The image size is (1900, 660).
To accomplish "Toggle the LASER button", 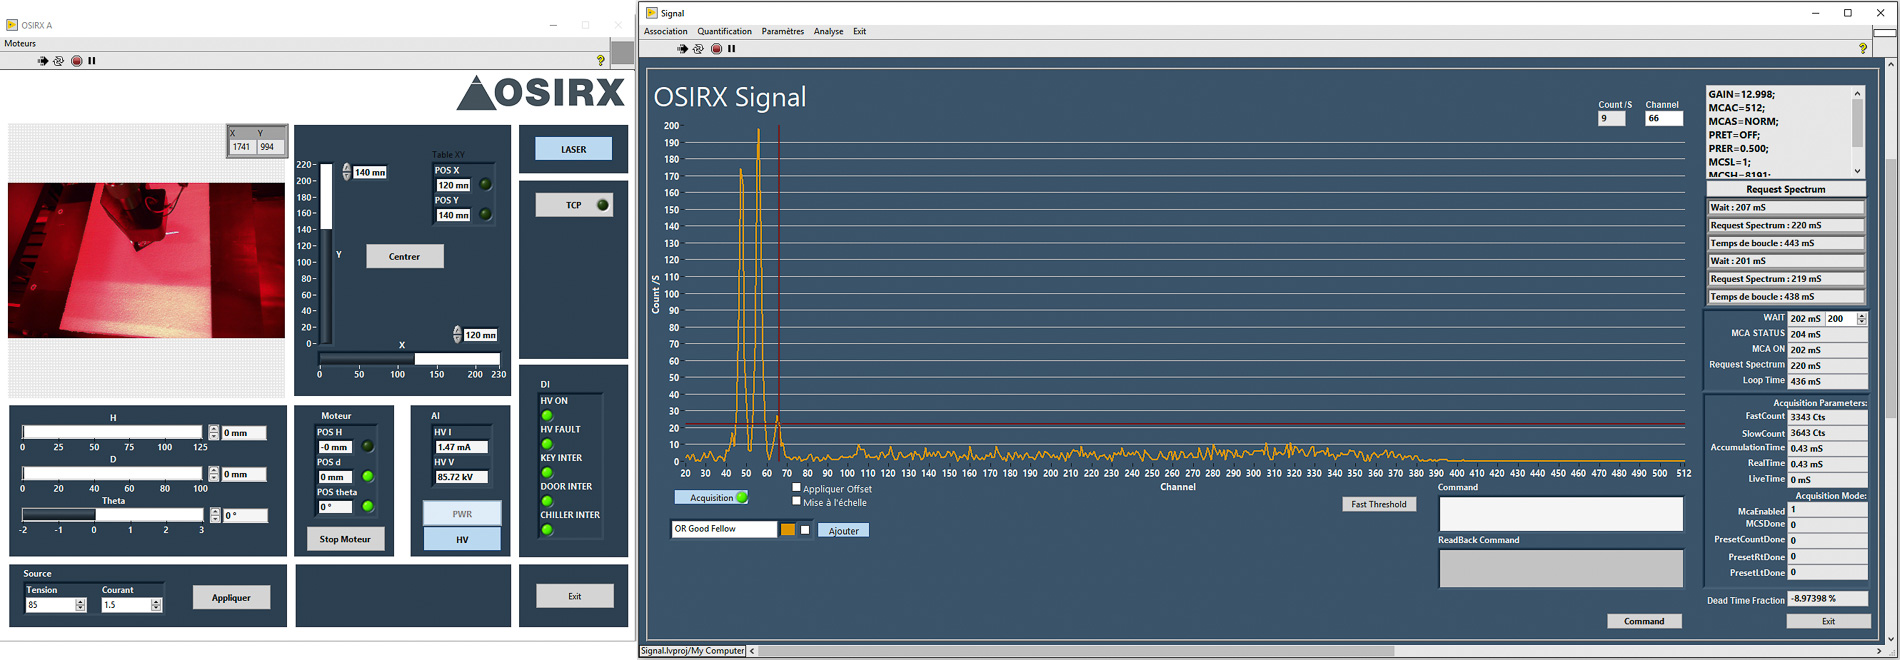I will click(x=574, y=149).
